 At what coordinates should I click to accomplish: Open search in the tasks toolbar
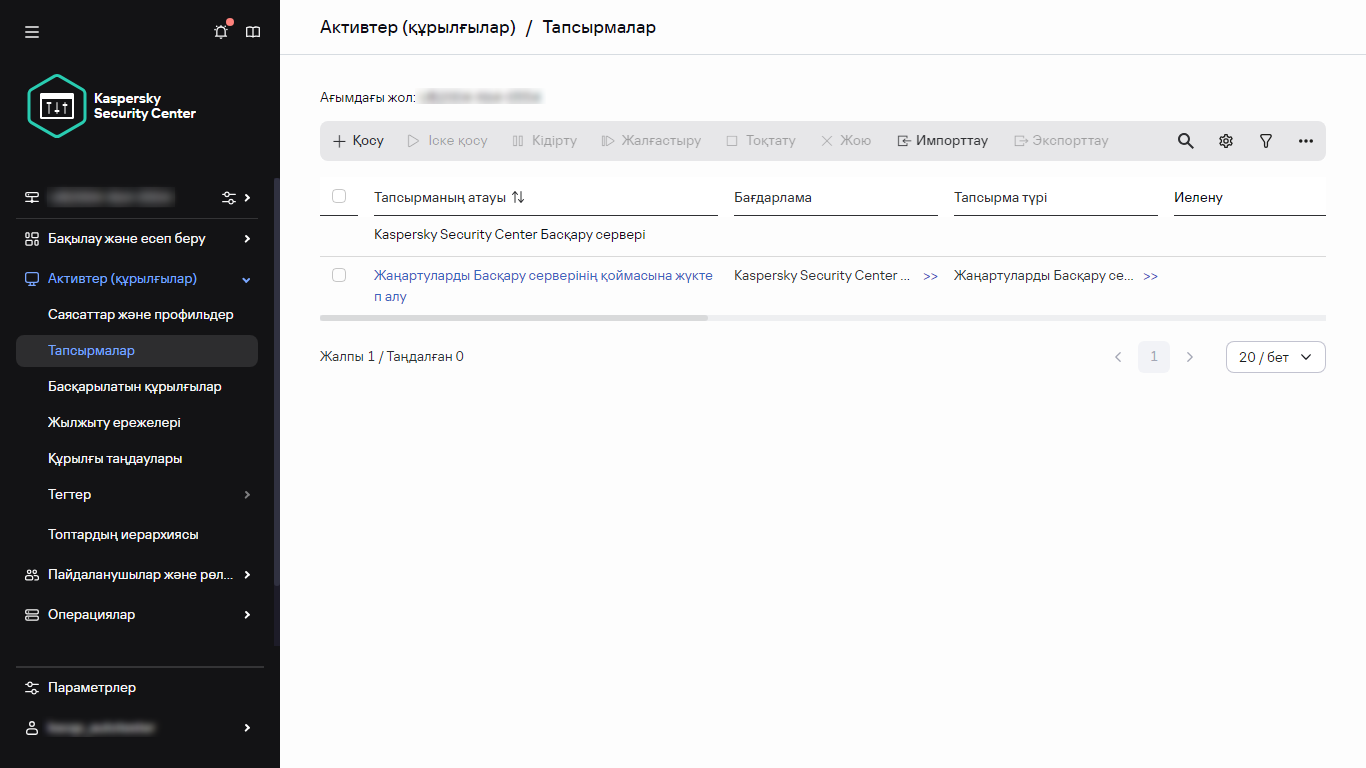tap(1185, 141)
